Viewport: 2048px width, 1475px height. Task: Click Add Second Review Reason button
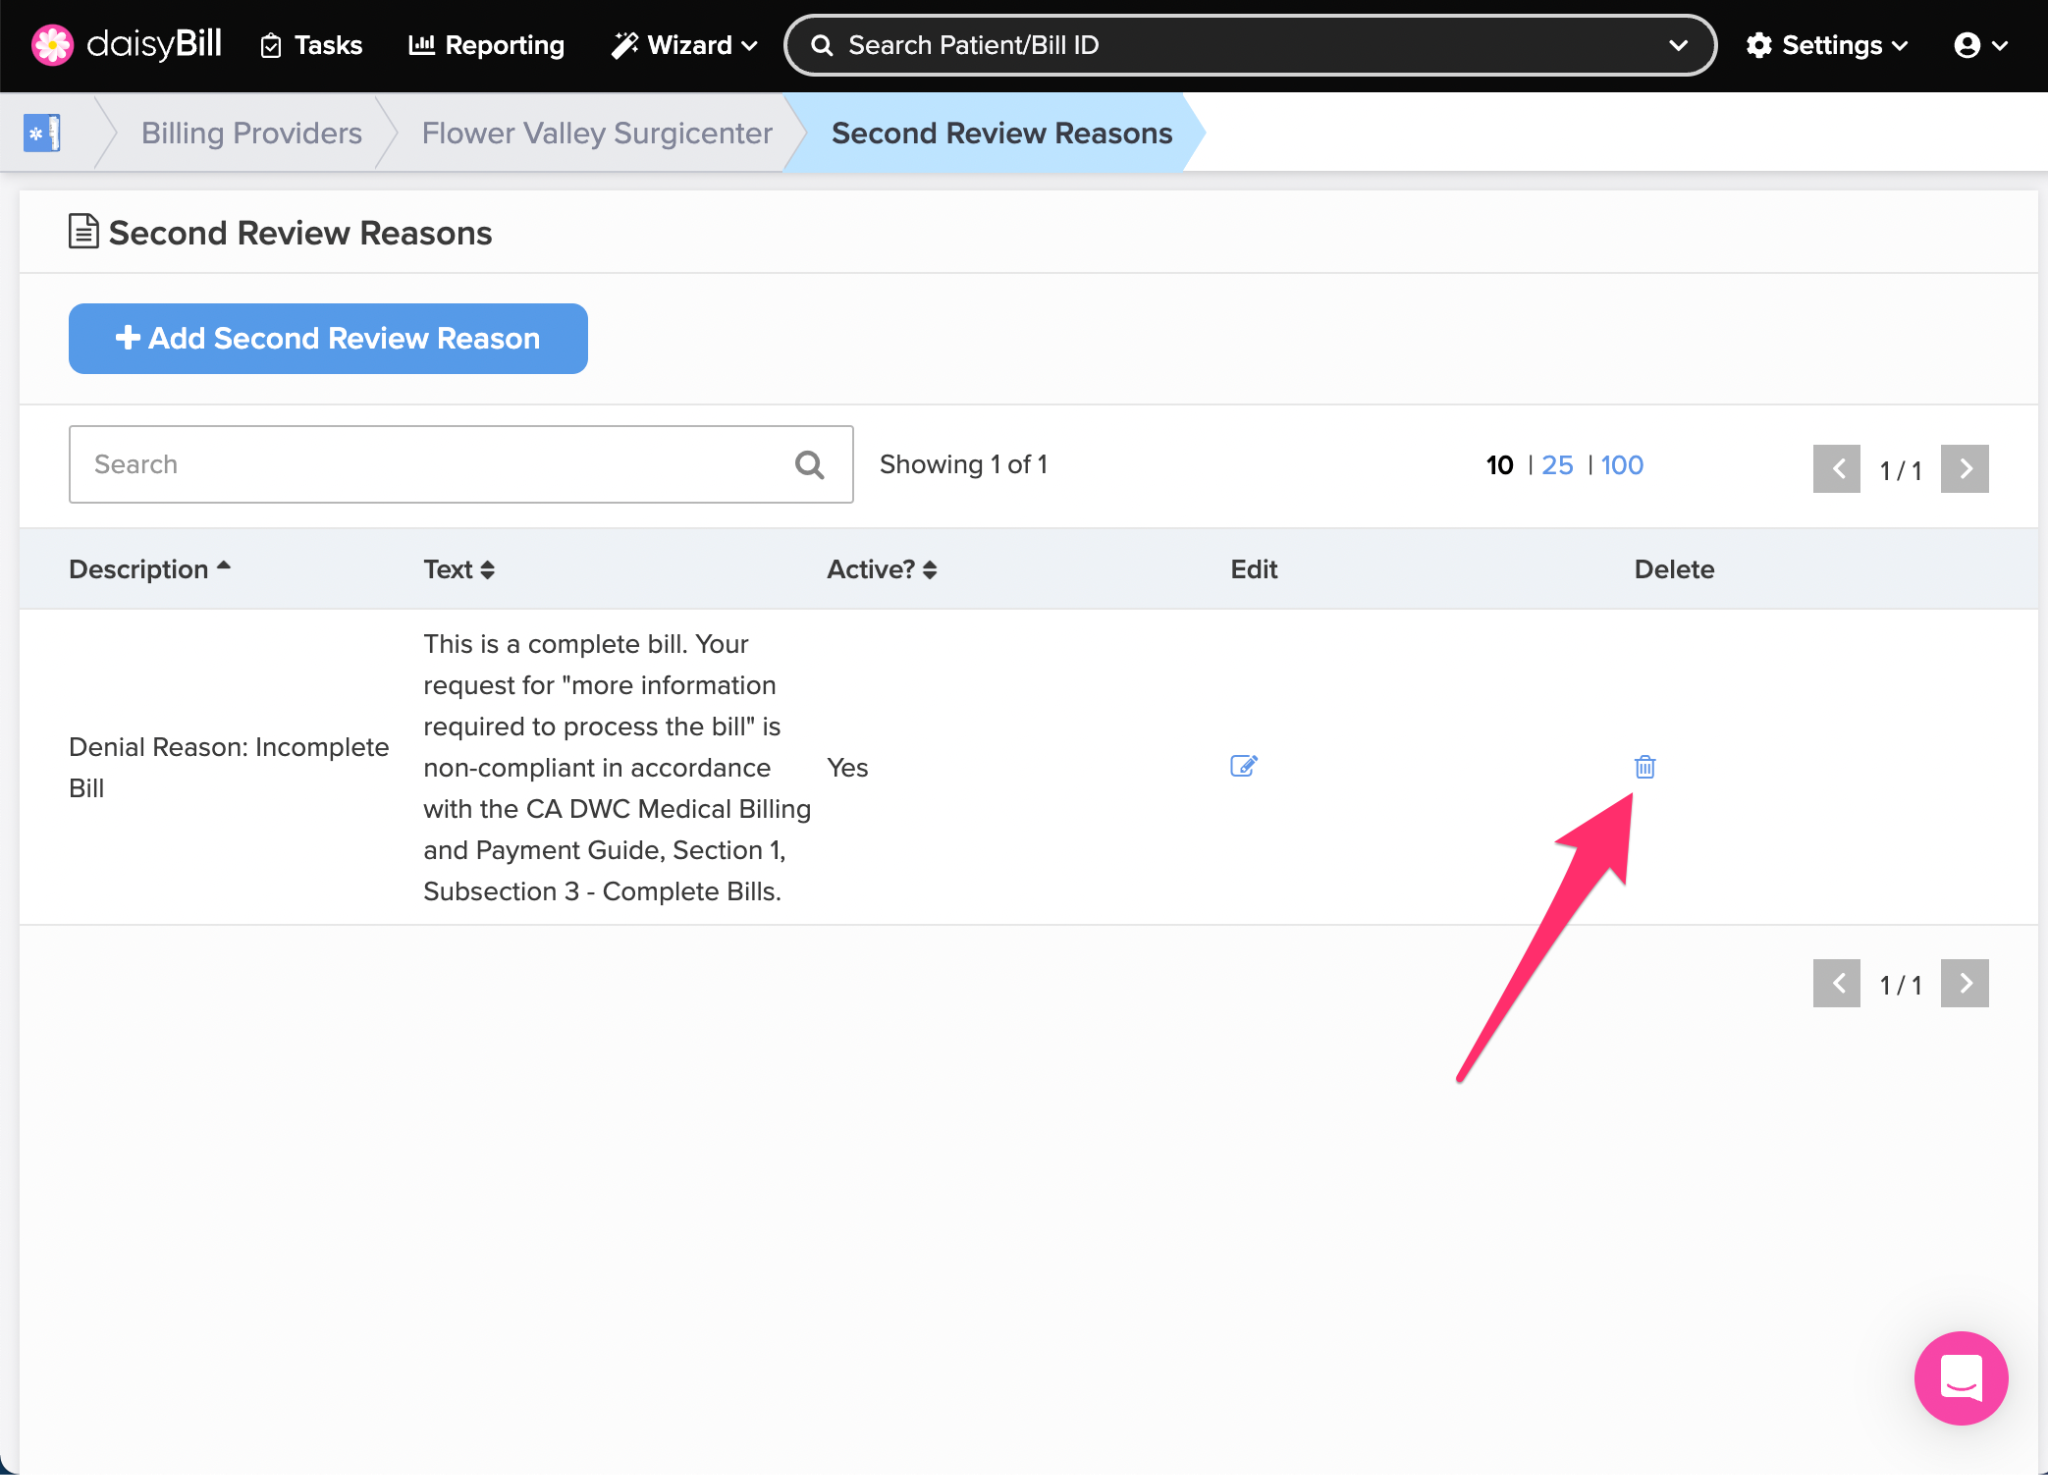coord(328,339)
